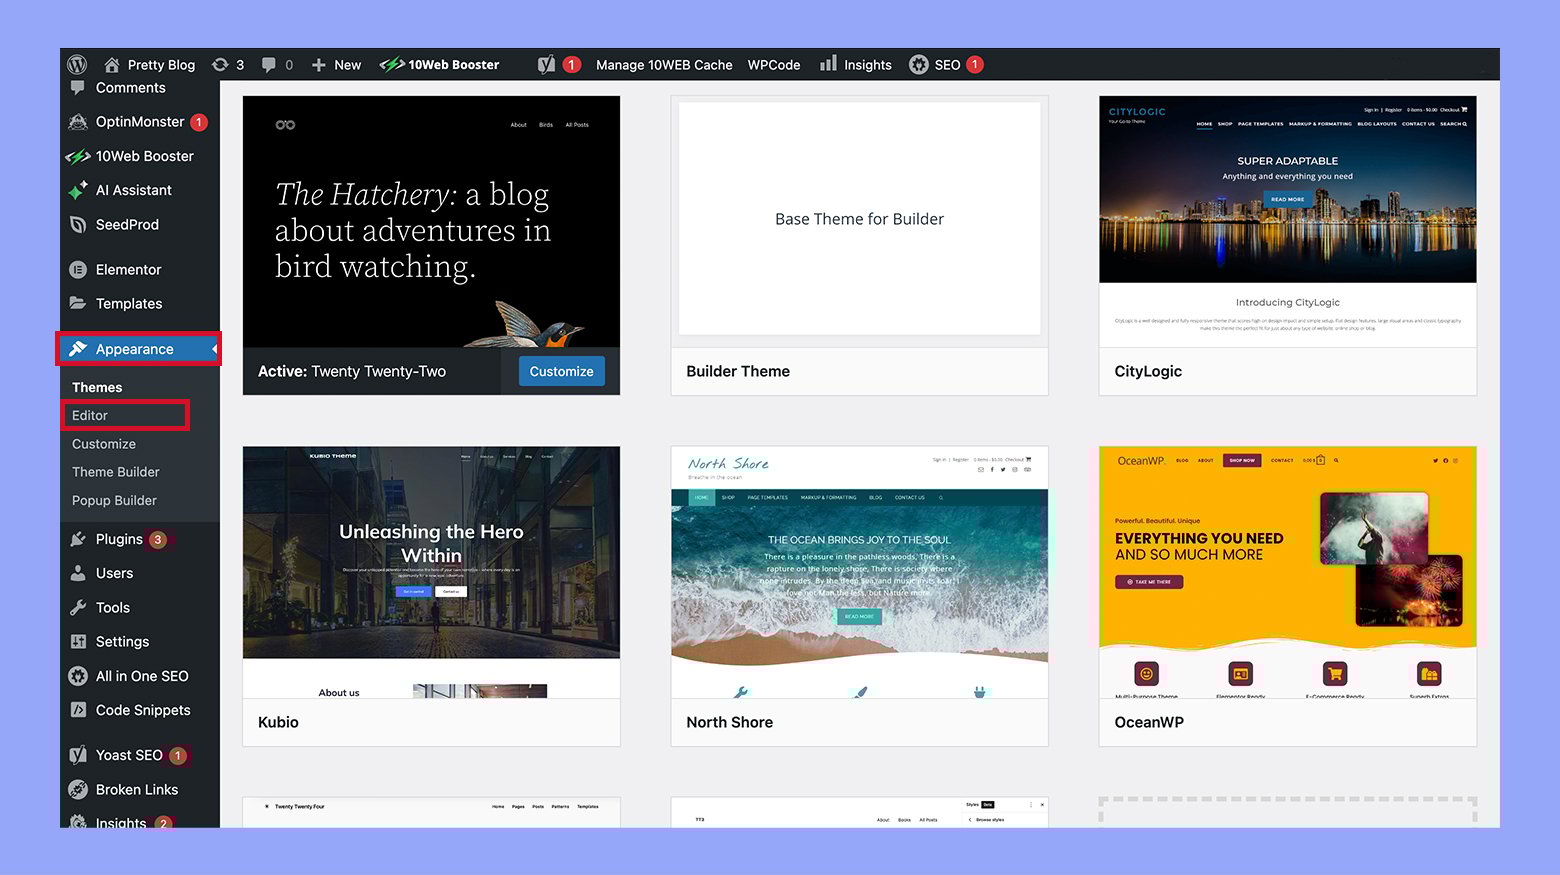Add new content via the New button
1560x875 pixels.
click(x=336, y=64)
